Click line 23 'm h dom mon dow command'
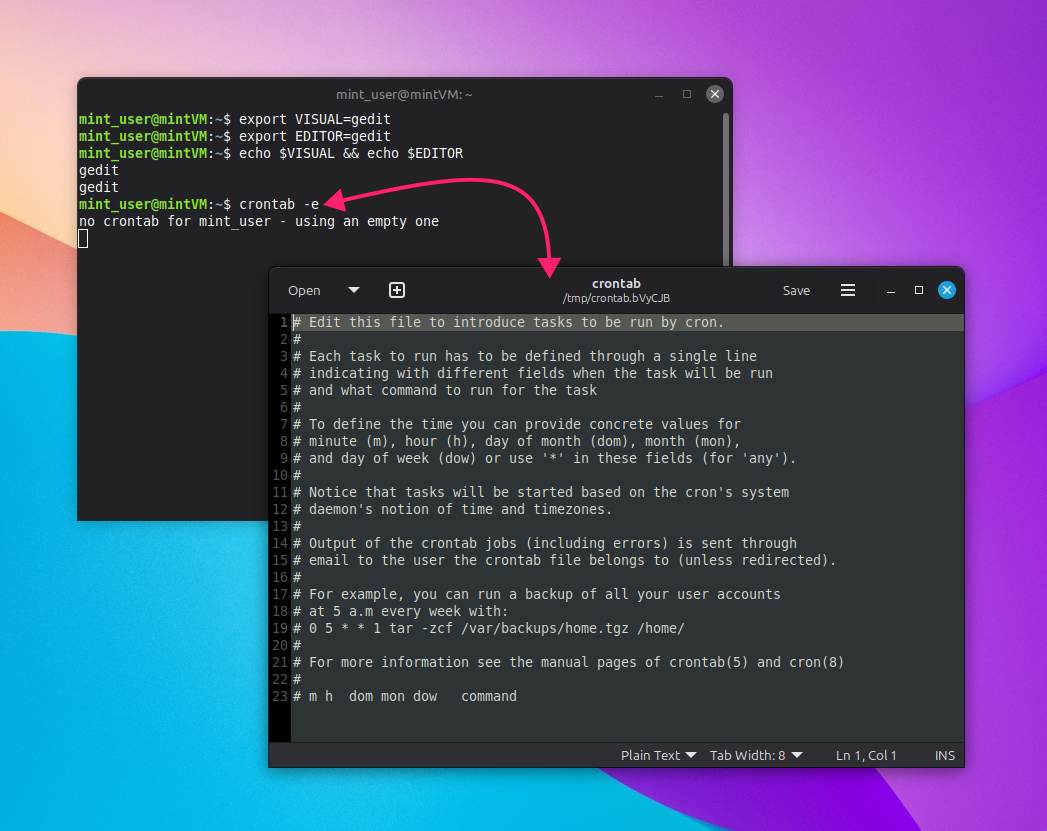 [x=405, y=697]
